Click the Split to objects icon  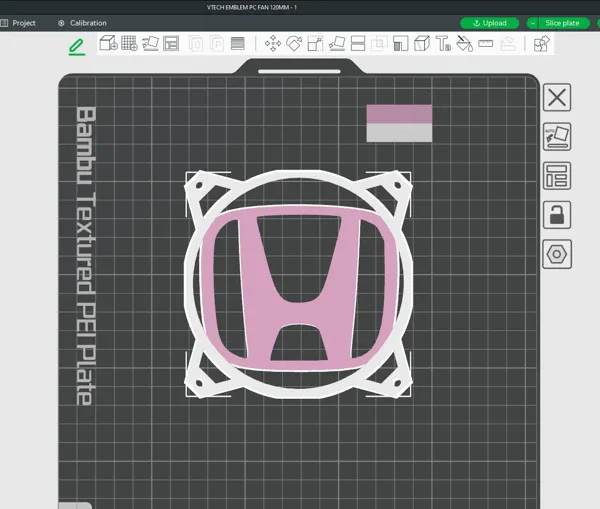(x=196, y=44)
